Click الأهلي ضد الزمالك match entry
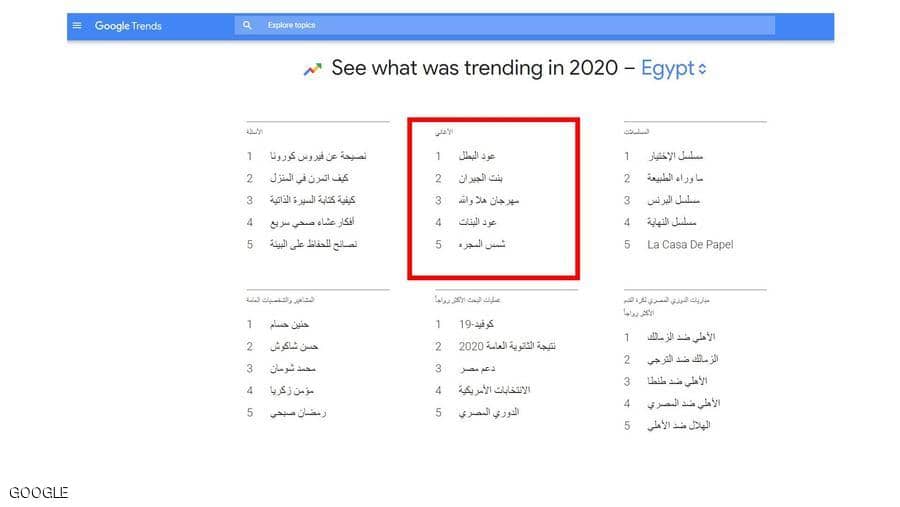The height and width of the screenshot is (507, 900). (x=682, y=337)
